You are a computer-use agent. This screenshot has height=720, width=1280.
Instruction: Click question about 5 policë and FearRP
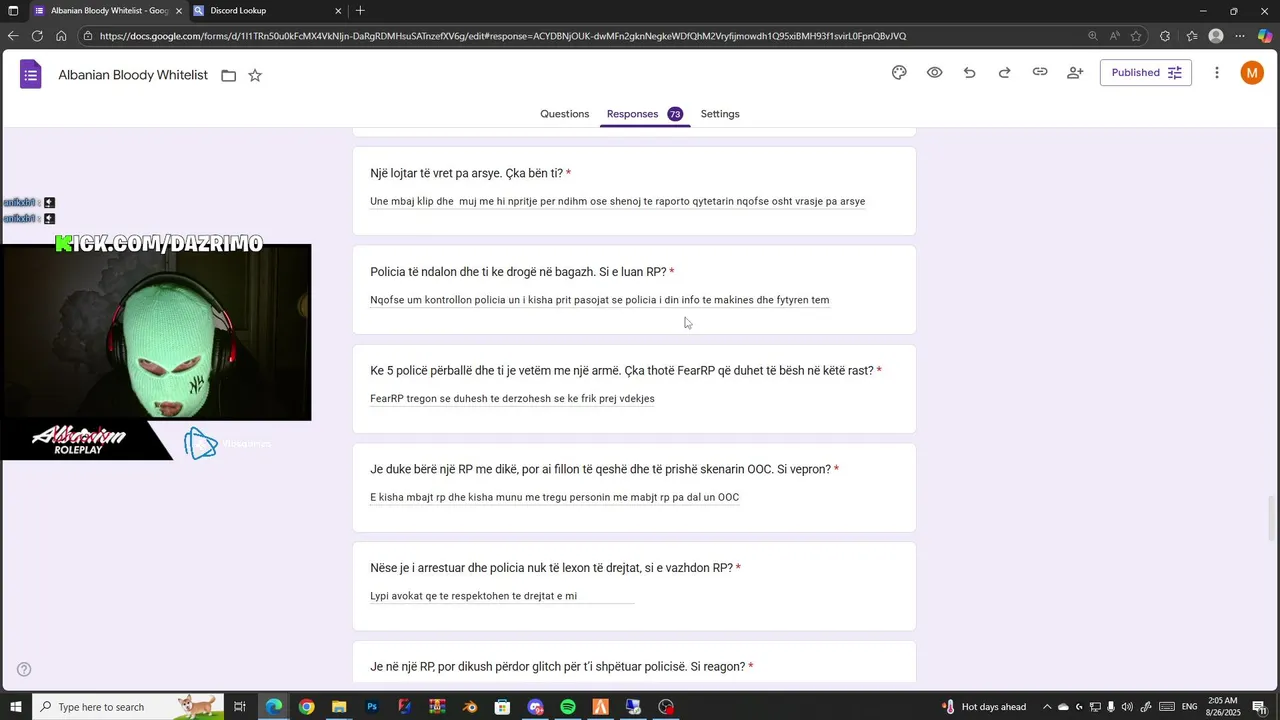(622, 371)
